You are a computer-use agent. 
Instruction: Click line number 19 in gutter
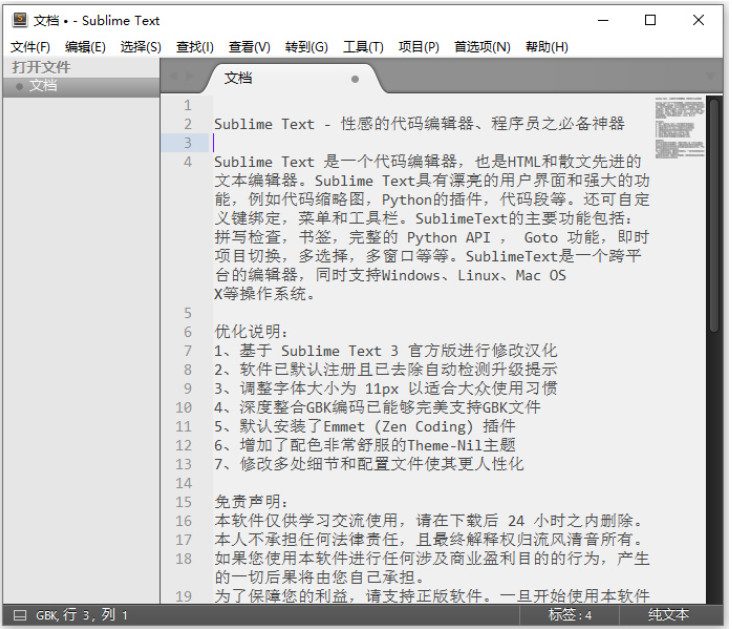183,596
